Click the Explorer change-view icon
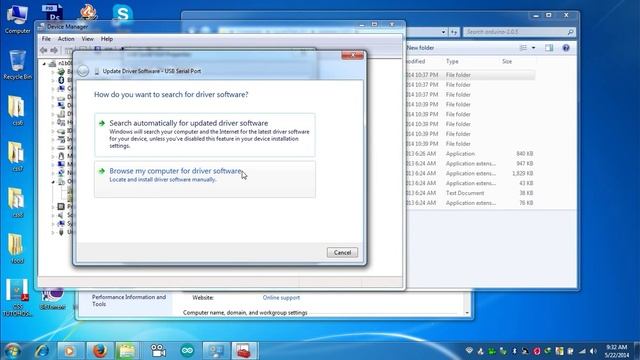Screen dimensions: 640x360 point(523,48)
